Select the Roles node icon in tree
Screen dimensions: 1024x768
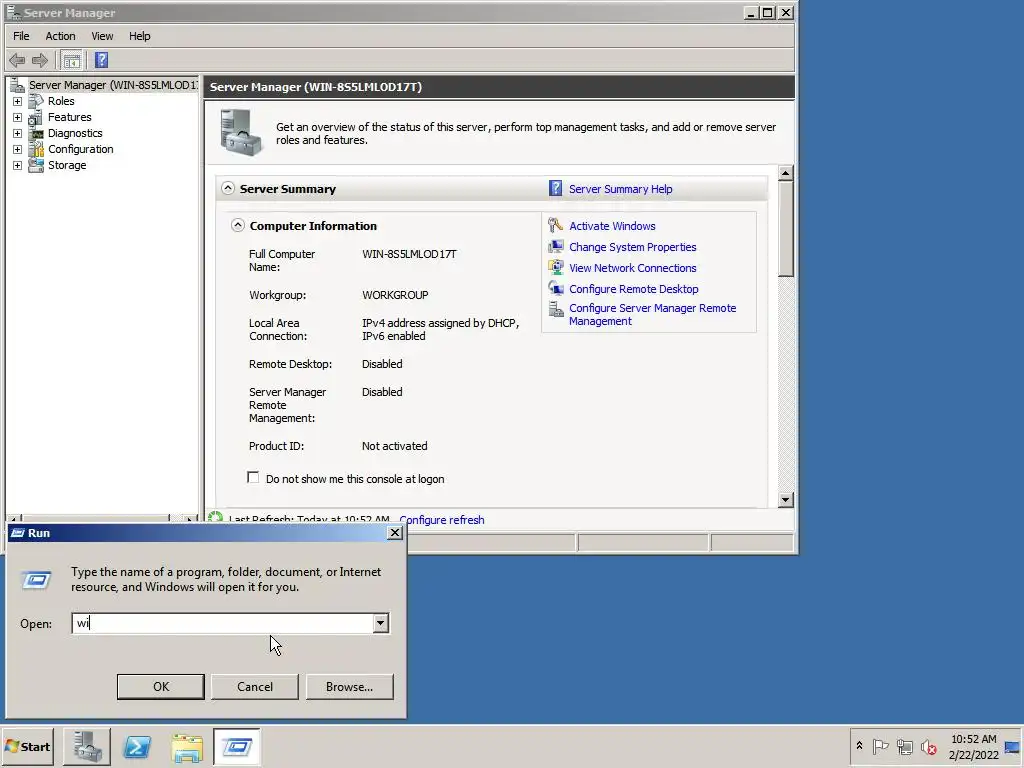(36, 101)
